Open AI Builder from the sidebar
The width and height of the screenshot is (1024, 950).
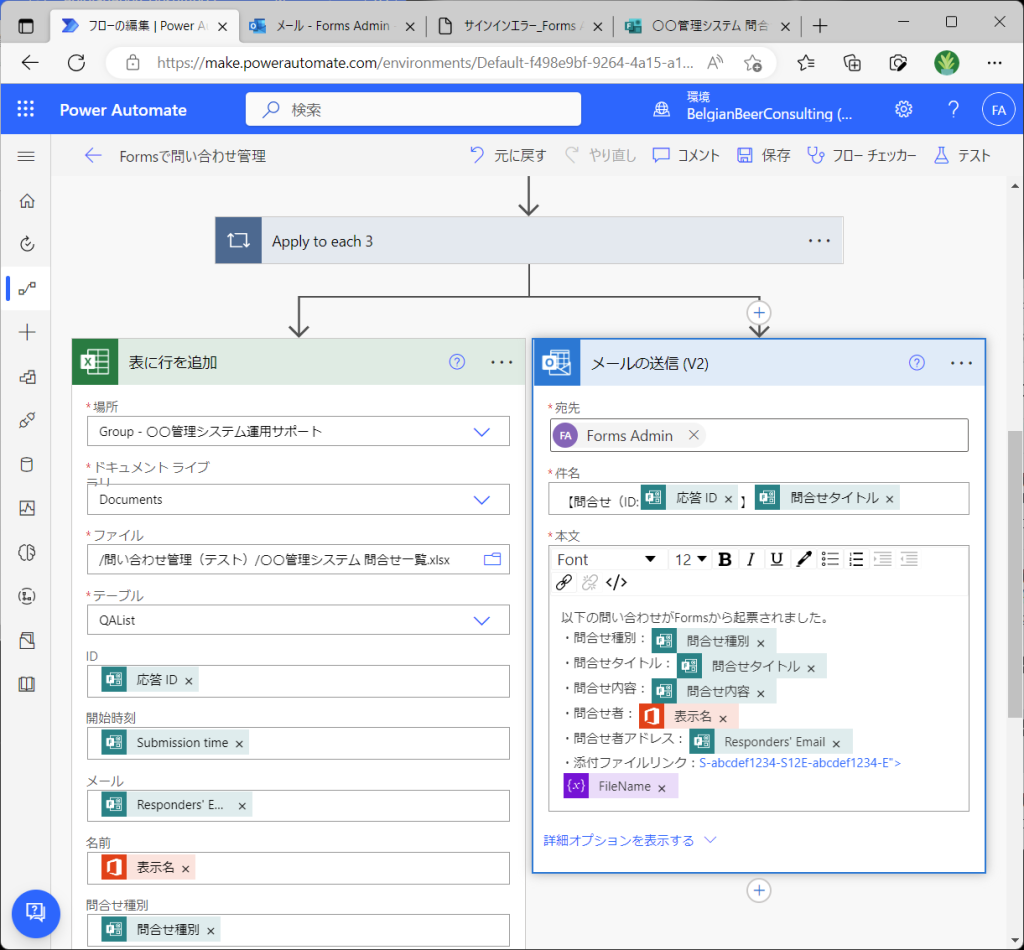(x=27, y=552)
